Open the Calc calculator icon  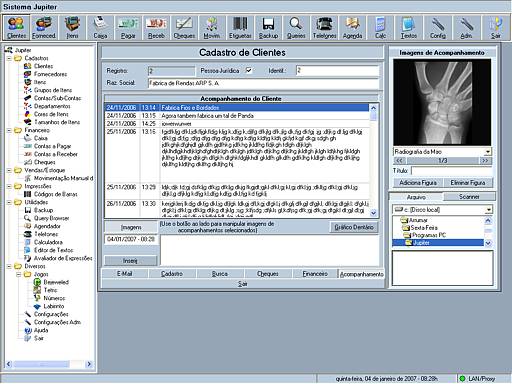point(380,27)
